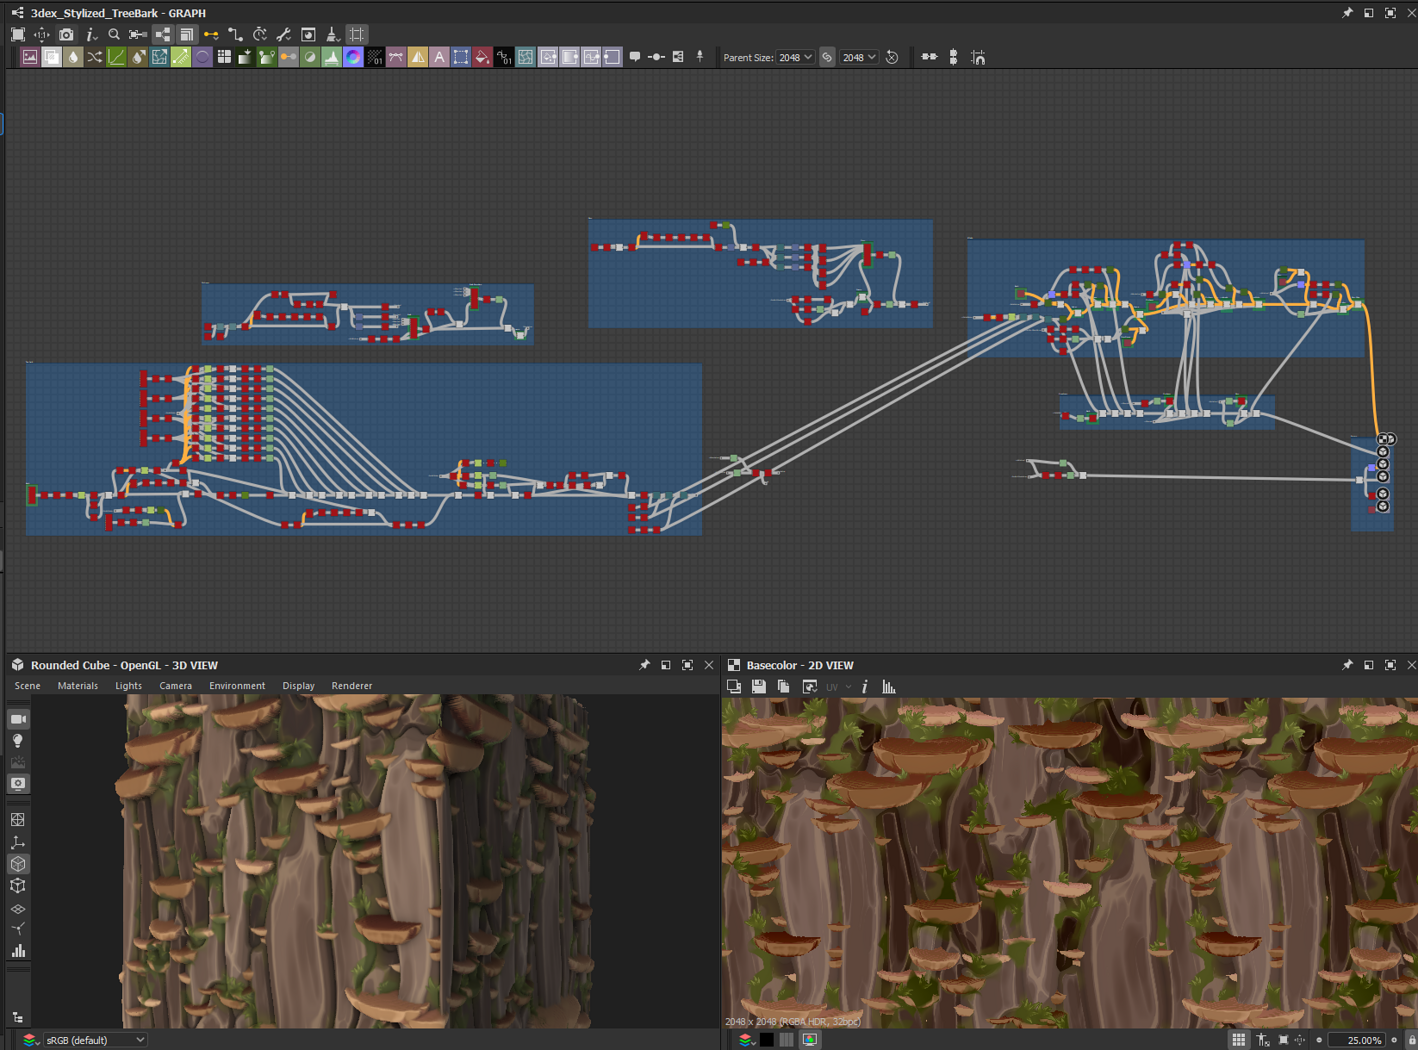Add a Curve node from toolbar
Screen dimensions: 1418x1050
point(116,57)
